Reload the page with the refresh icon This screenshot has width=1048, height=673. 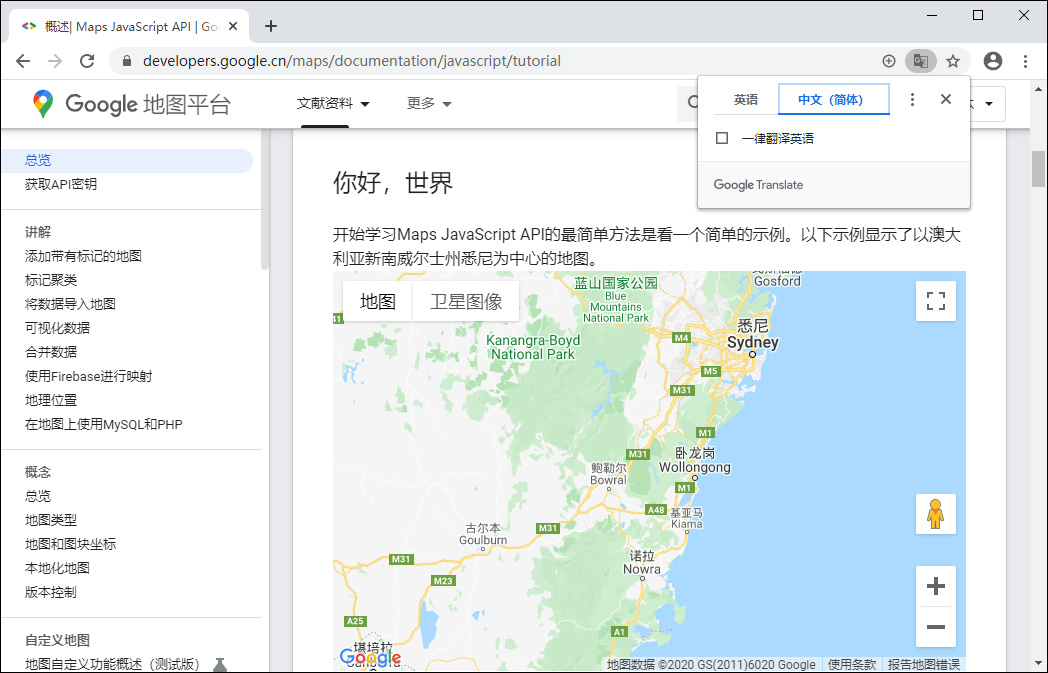coord(87,60)
